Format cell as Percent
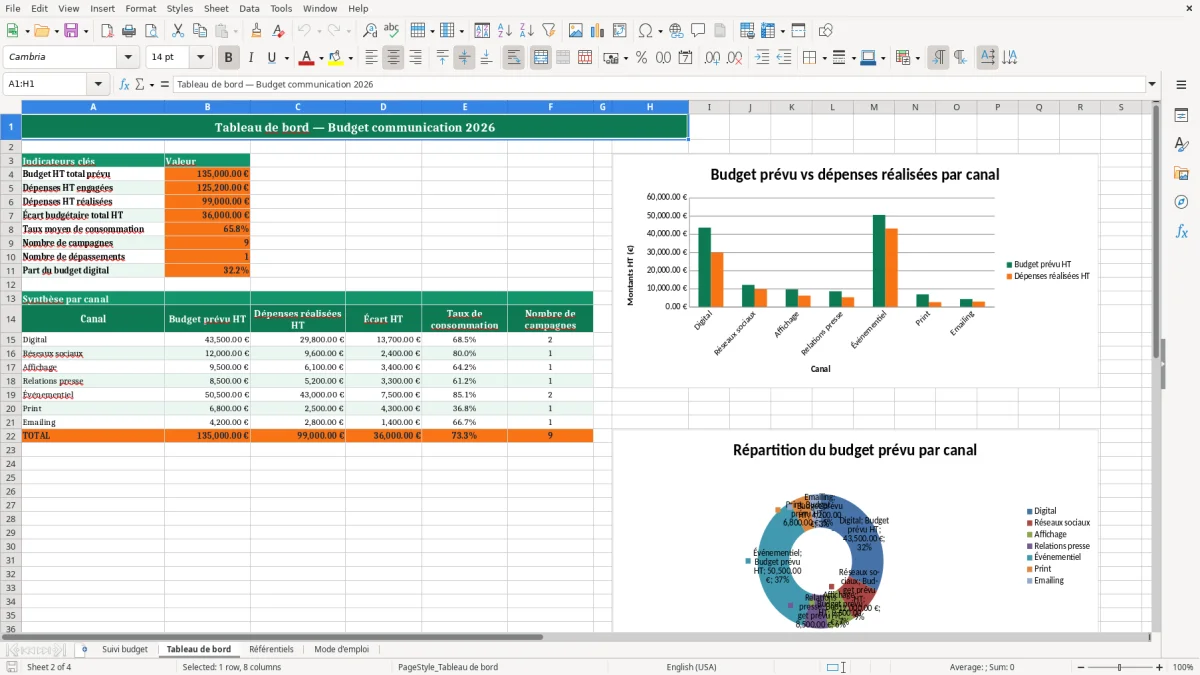This screenshot has height=675, width=1200. click(642, 58)
